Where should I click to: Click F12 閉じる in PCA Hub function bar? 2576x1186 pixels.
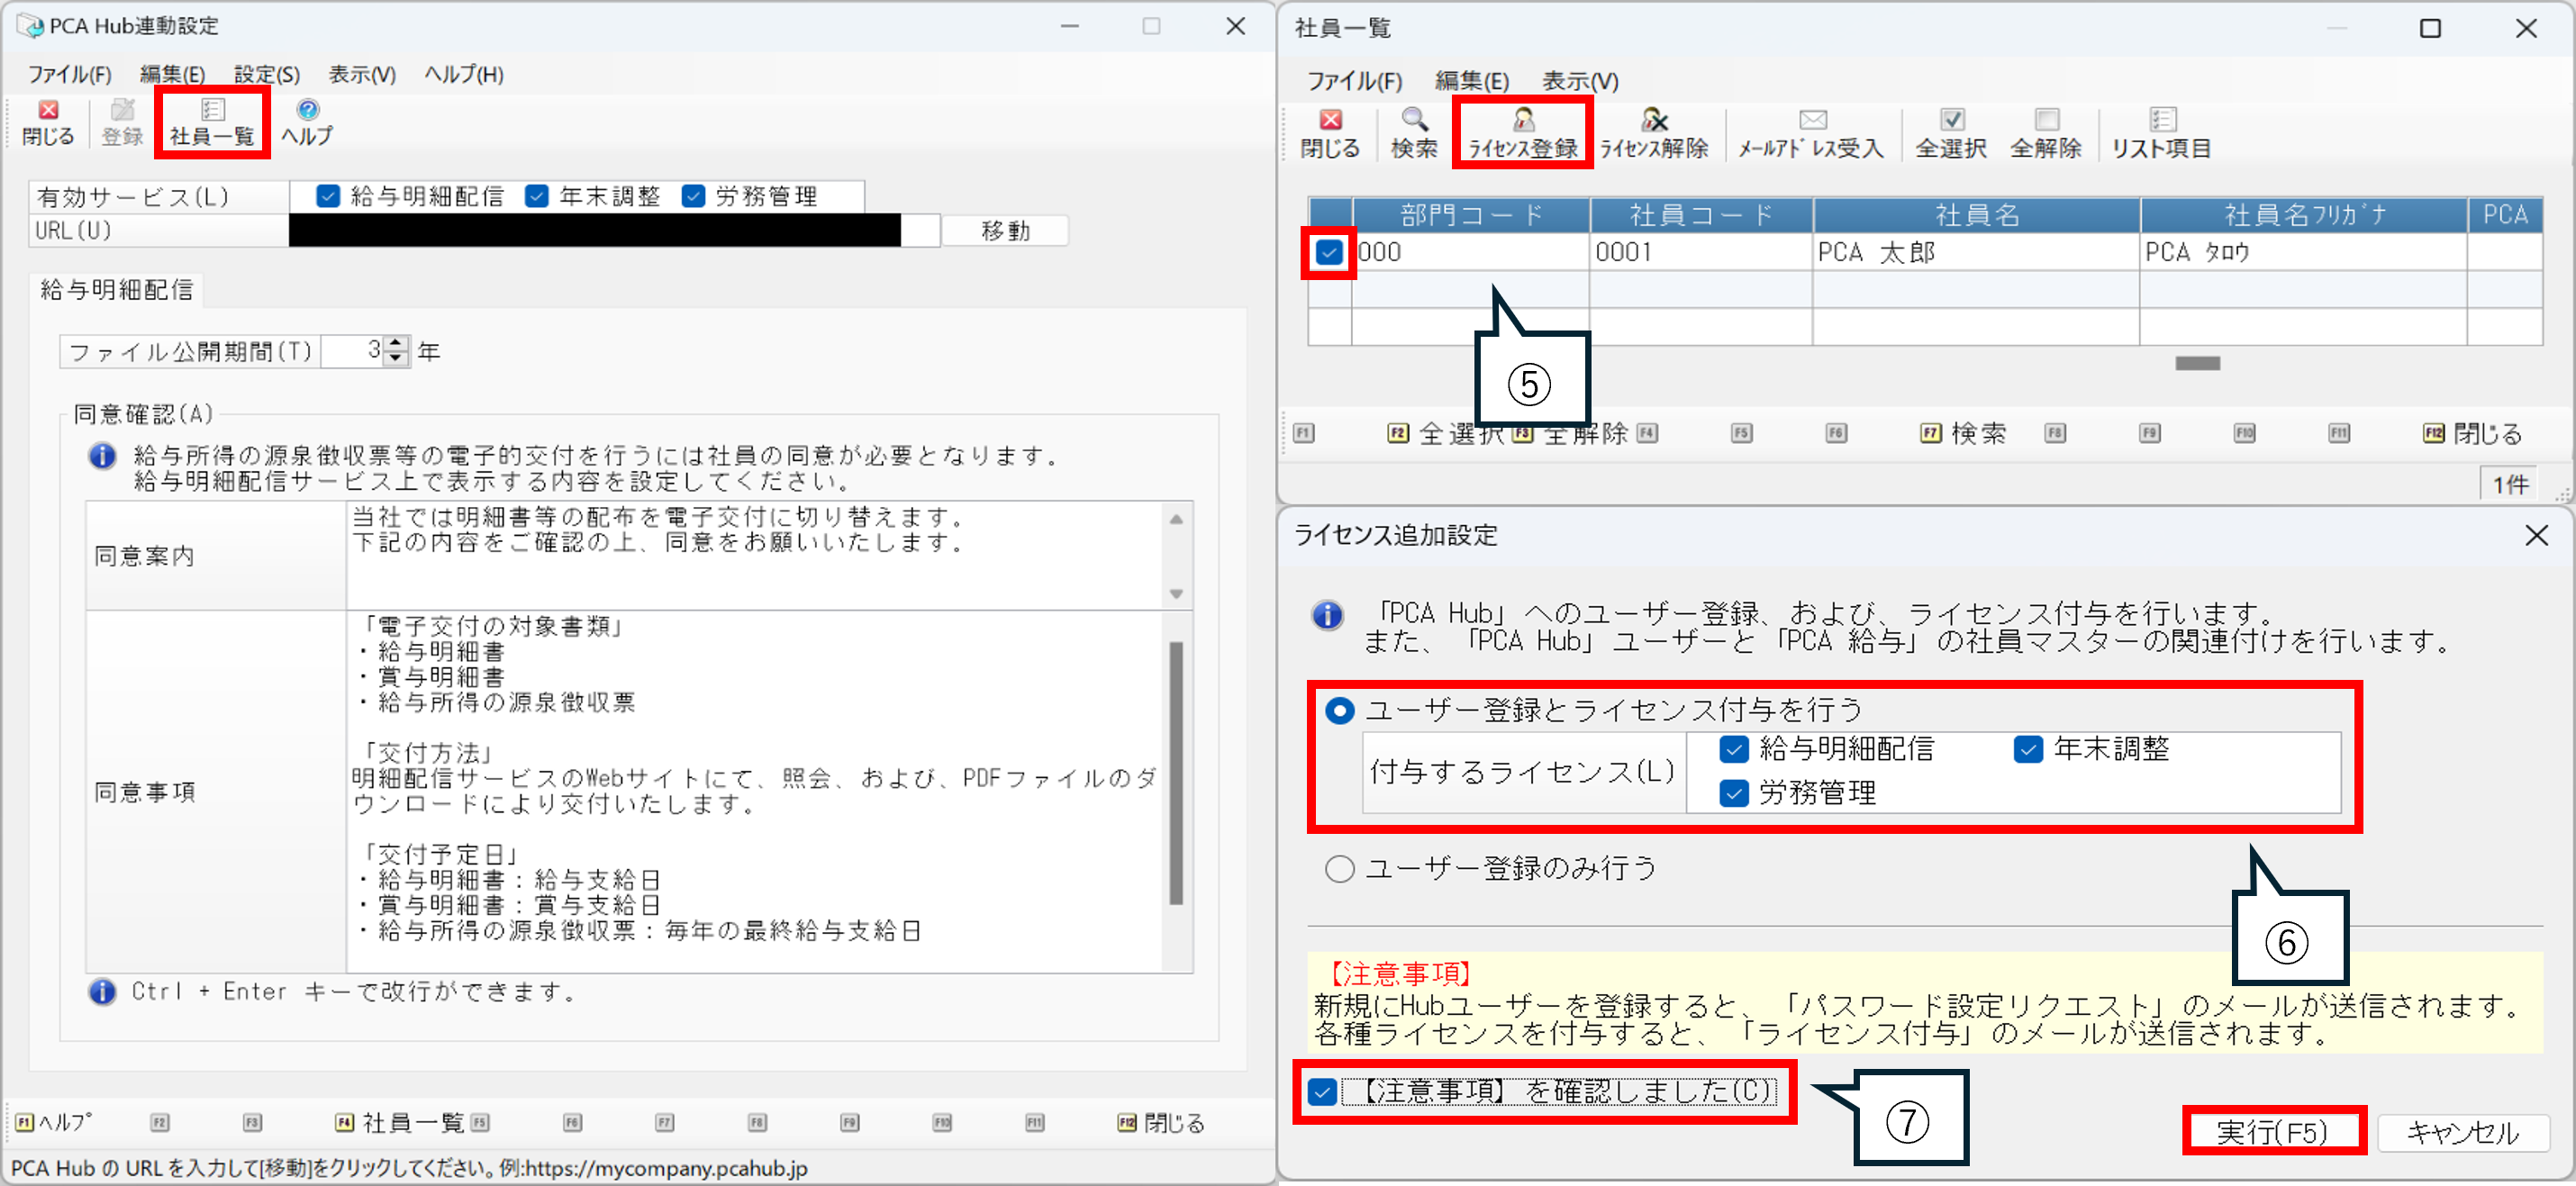tap(1161, 1122)
